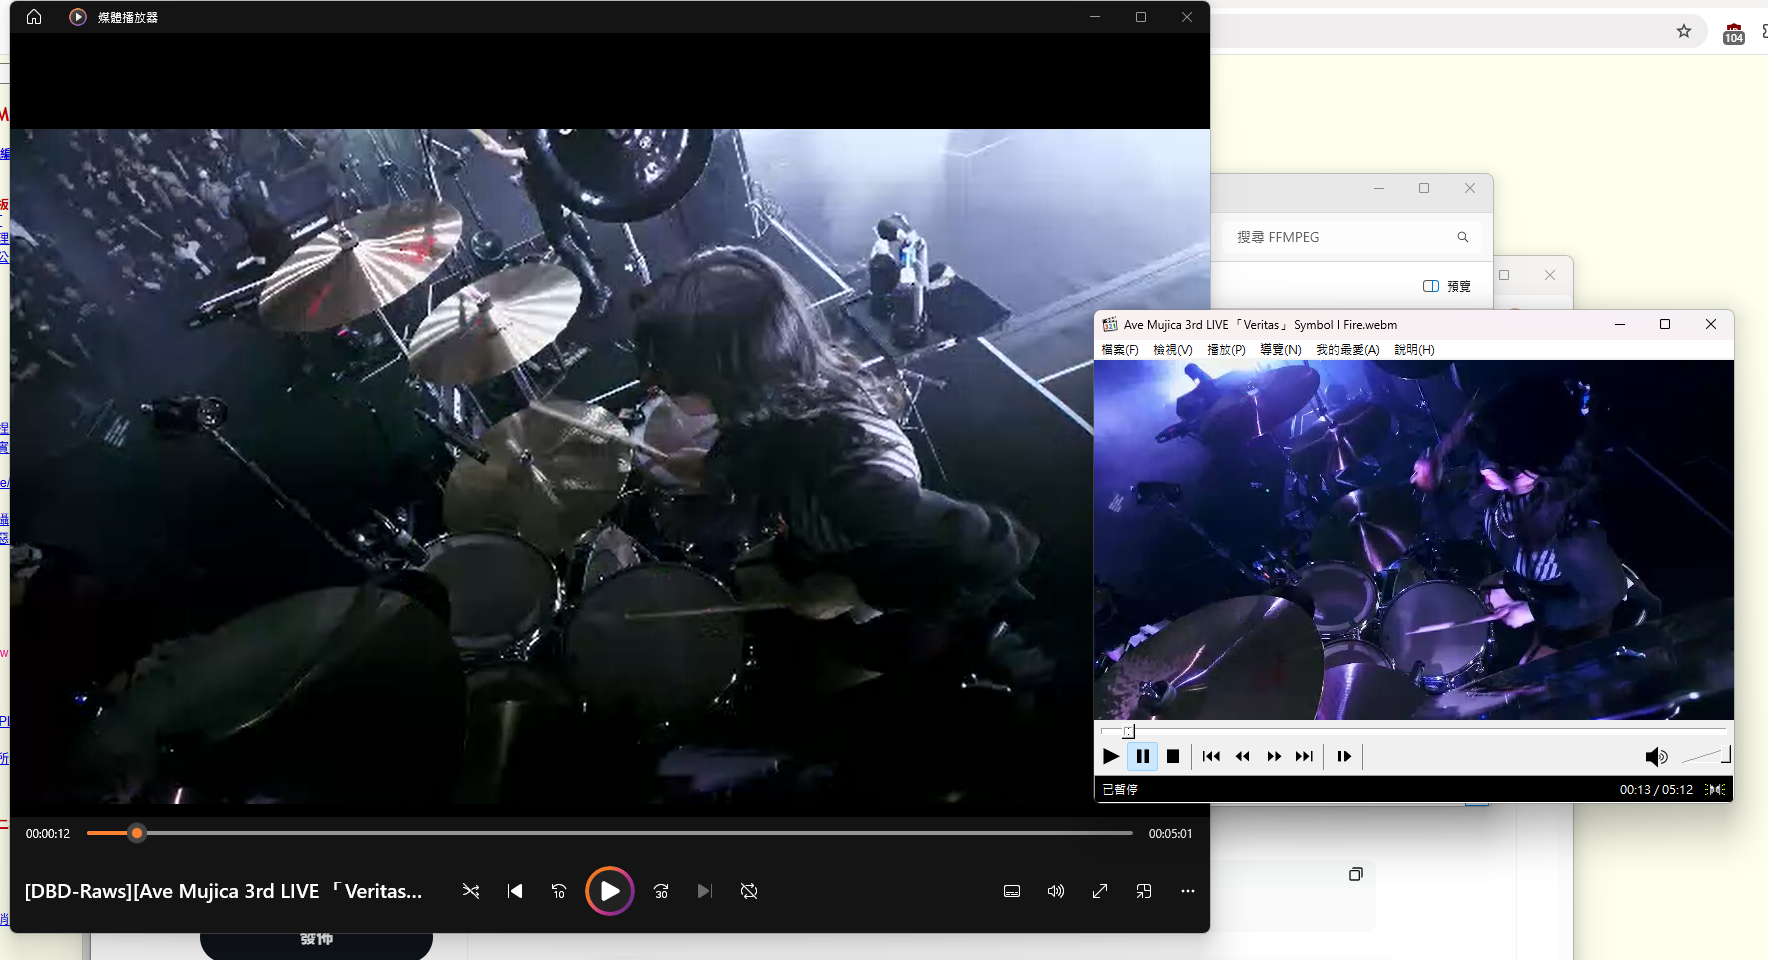Click Play button in MPC player
1768x960 pixels.
(1111, 756)
